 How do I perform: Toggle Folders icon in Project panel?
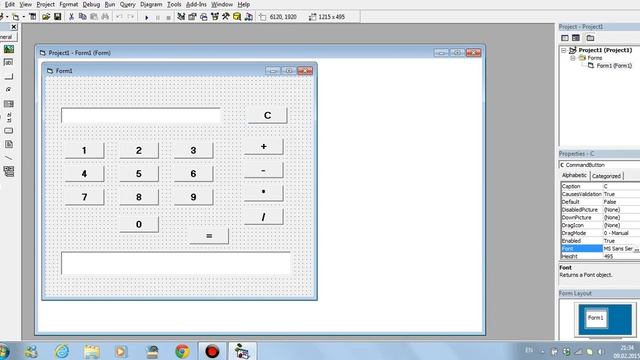590,38
